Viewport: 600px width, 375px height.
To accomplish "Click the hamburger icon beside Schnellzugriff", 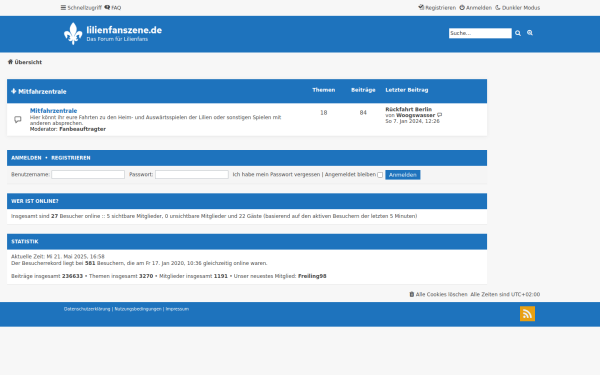I will (63, 7).
